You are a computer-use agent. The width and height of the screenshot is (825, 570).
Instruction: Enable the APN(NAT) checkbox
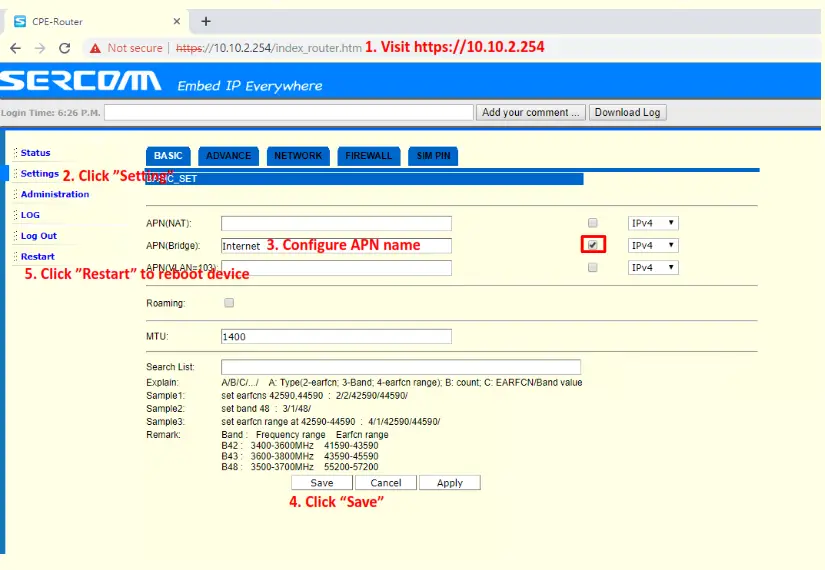[x=592, y=223]
